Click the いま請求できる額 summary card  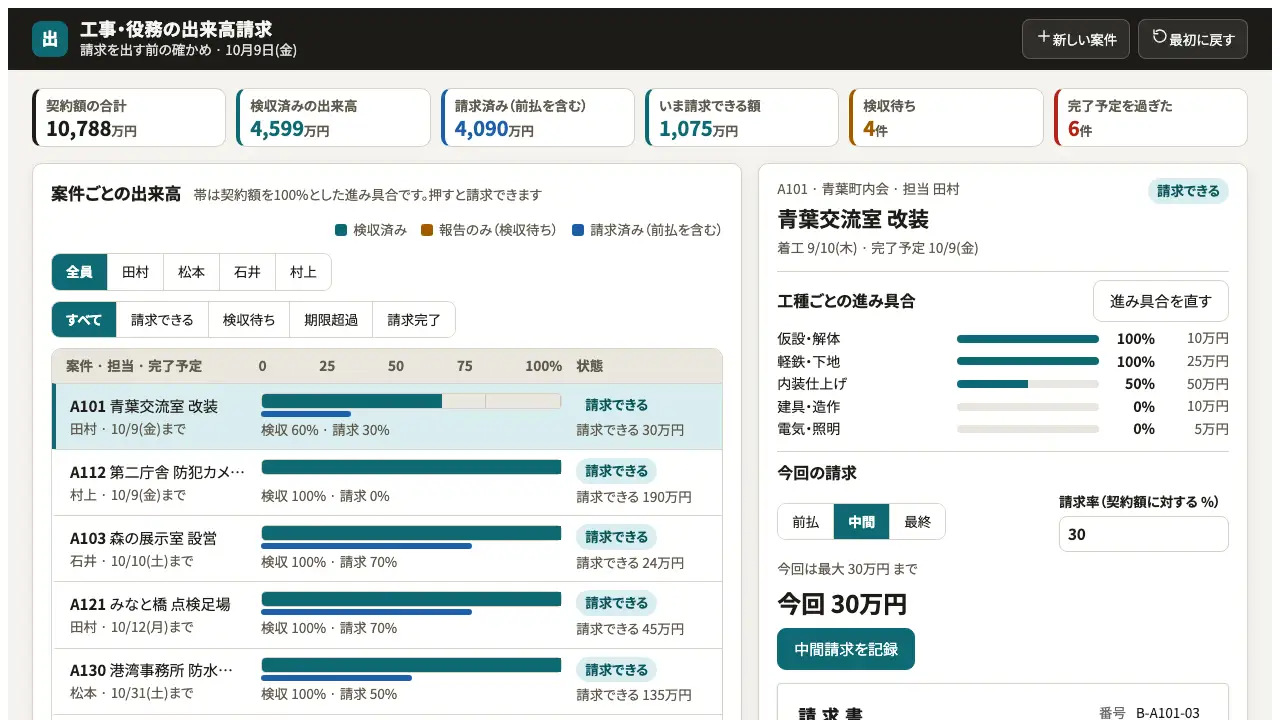coord(742,118)
